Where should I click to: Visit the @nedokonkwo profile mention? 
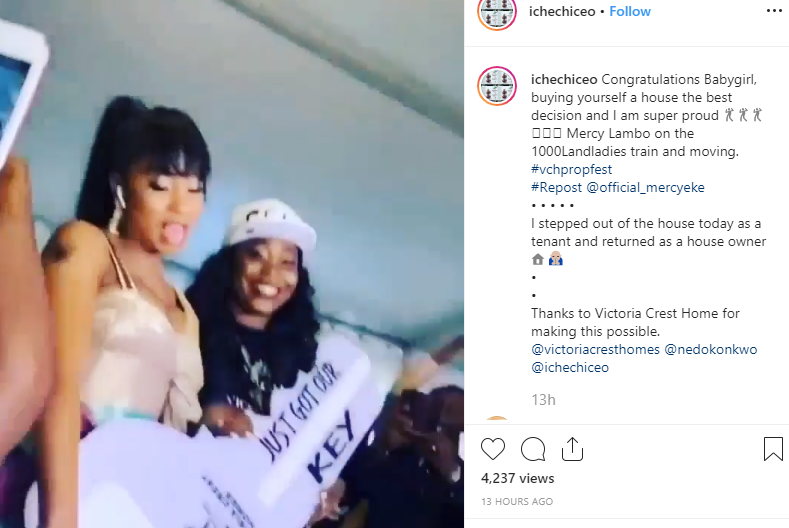pos(711,349)
